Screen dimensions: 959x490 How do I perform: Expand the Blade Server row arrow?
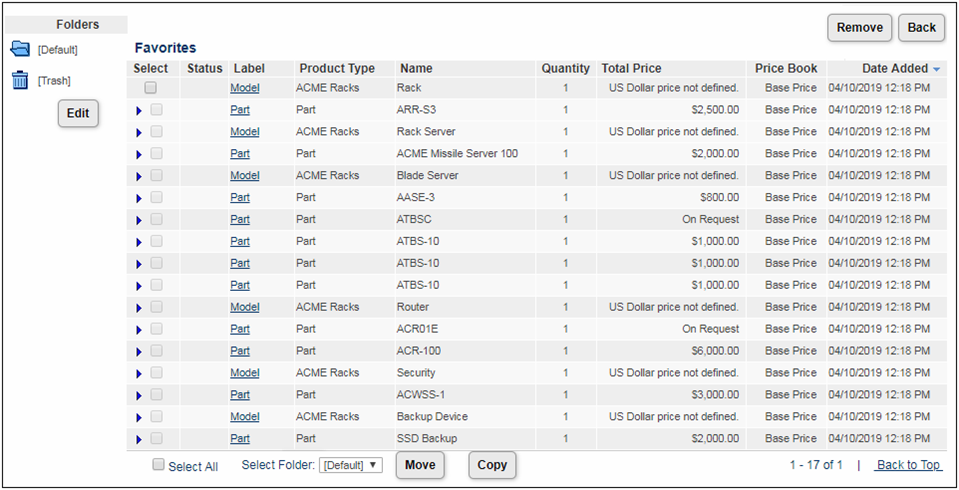pos(139,176)
